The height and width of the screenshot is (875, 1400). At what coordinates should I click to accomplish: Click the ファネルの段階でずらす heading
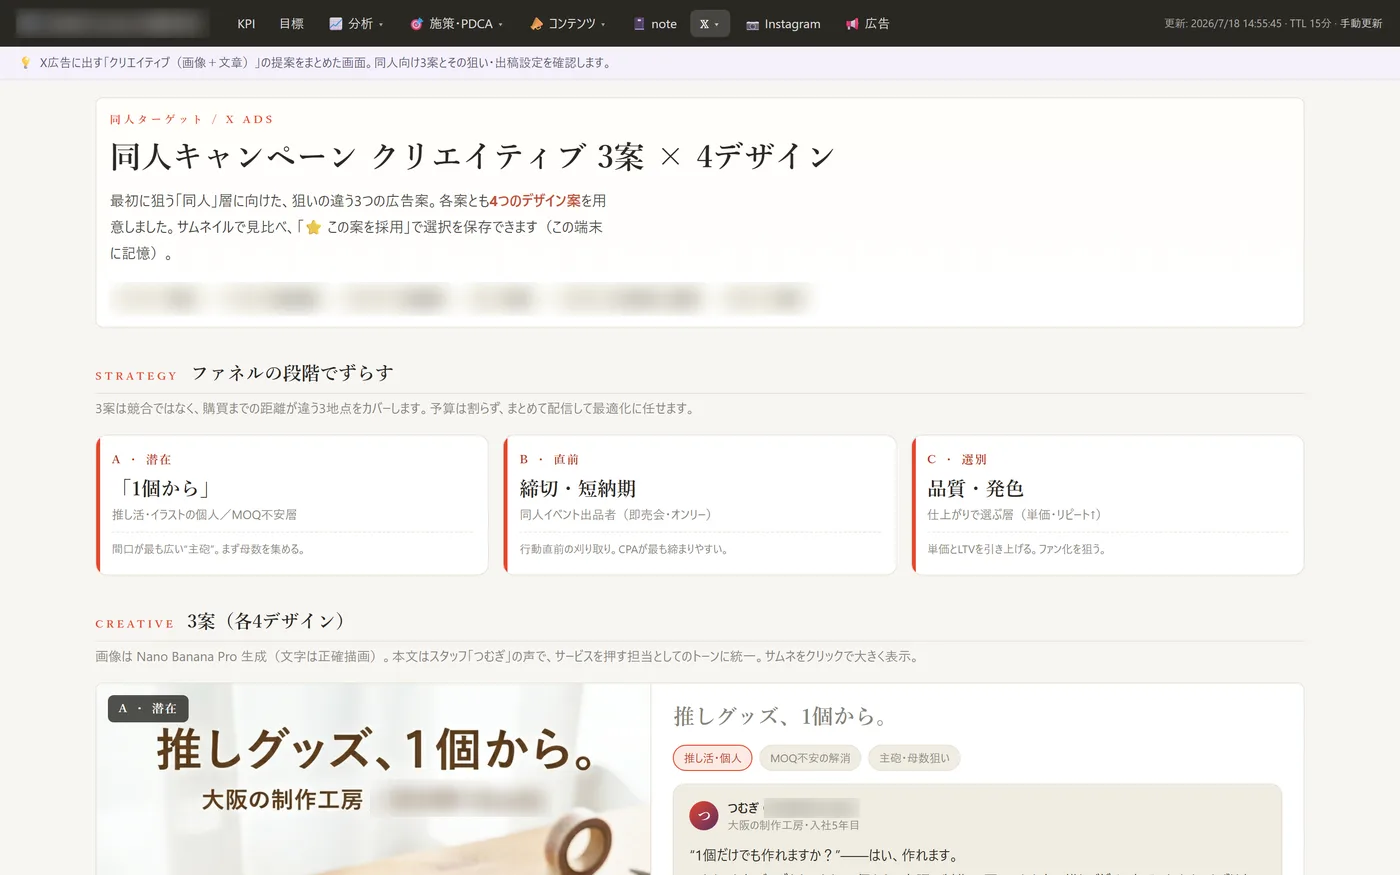tap(292, 373)
